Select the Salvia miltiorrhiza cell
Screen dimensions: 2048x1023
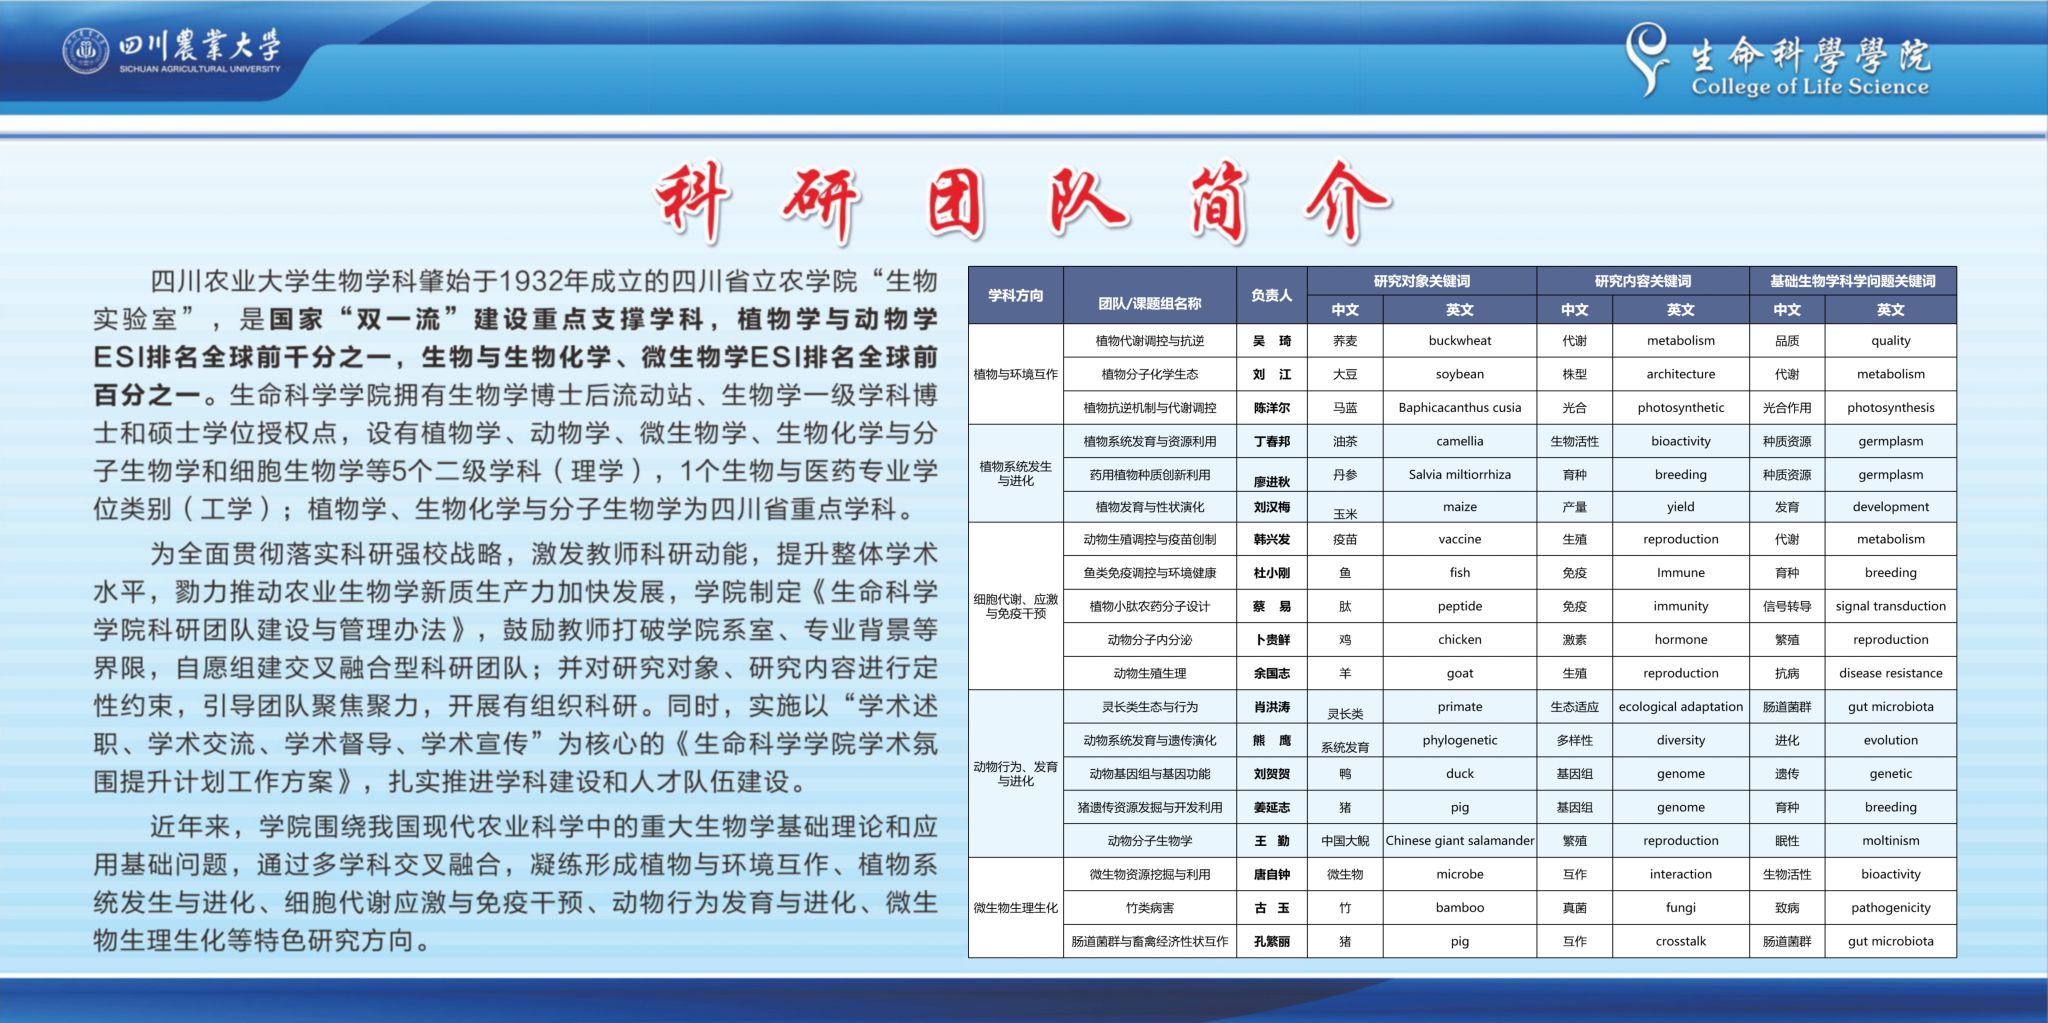pos(1459,475)
